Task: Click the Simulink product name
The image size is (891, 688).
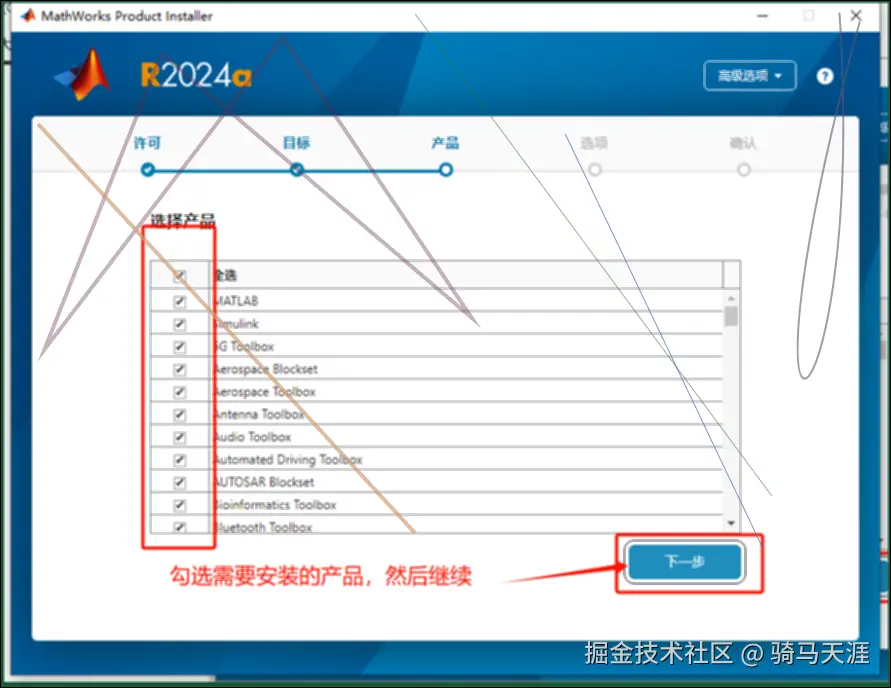Action: tap(236, 324)
